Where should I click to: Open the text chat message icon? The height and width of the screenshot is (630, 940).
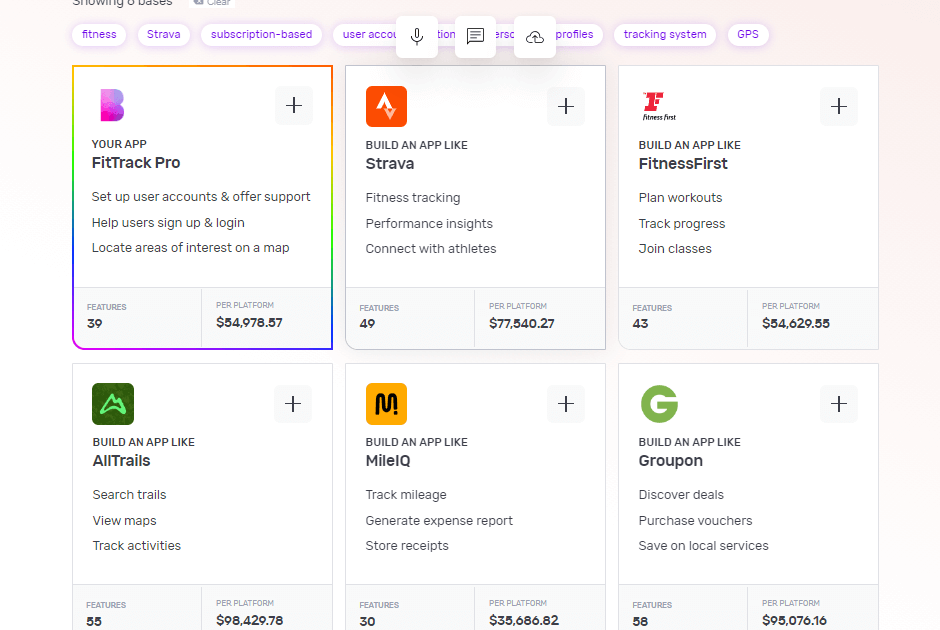475,37
